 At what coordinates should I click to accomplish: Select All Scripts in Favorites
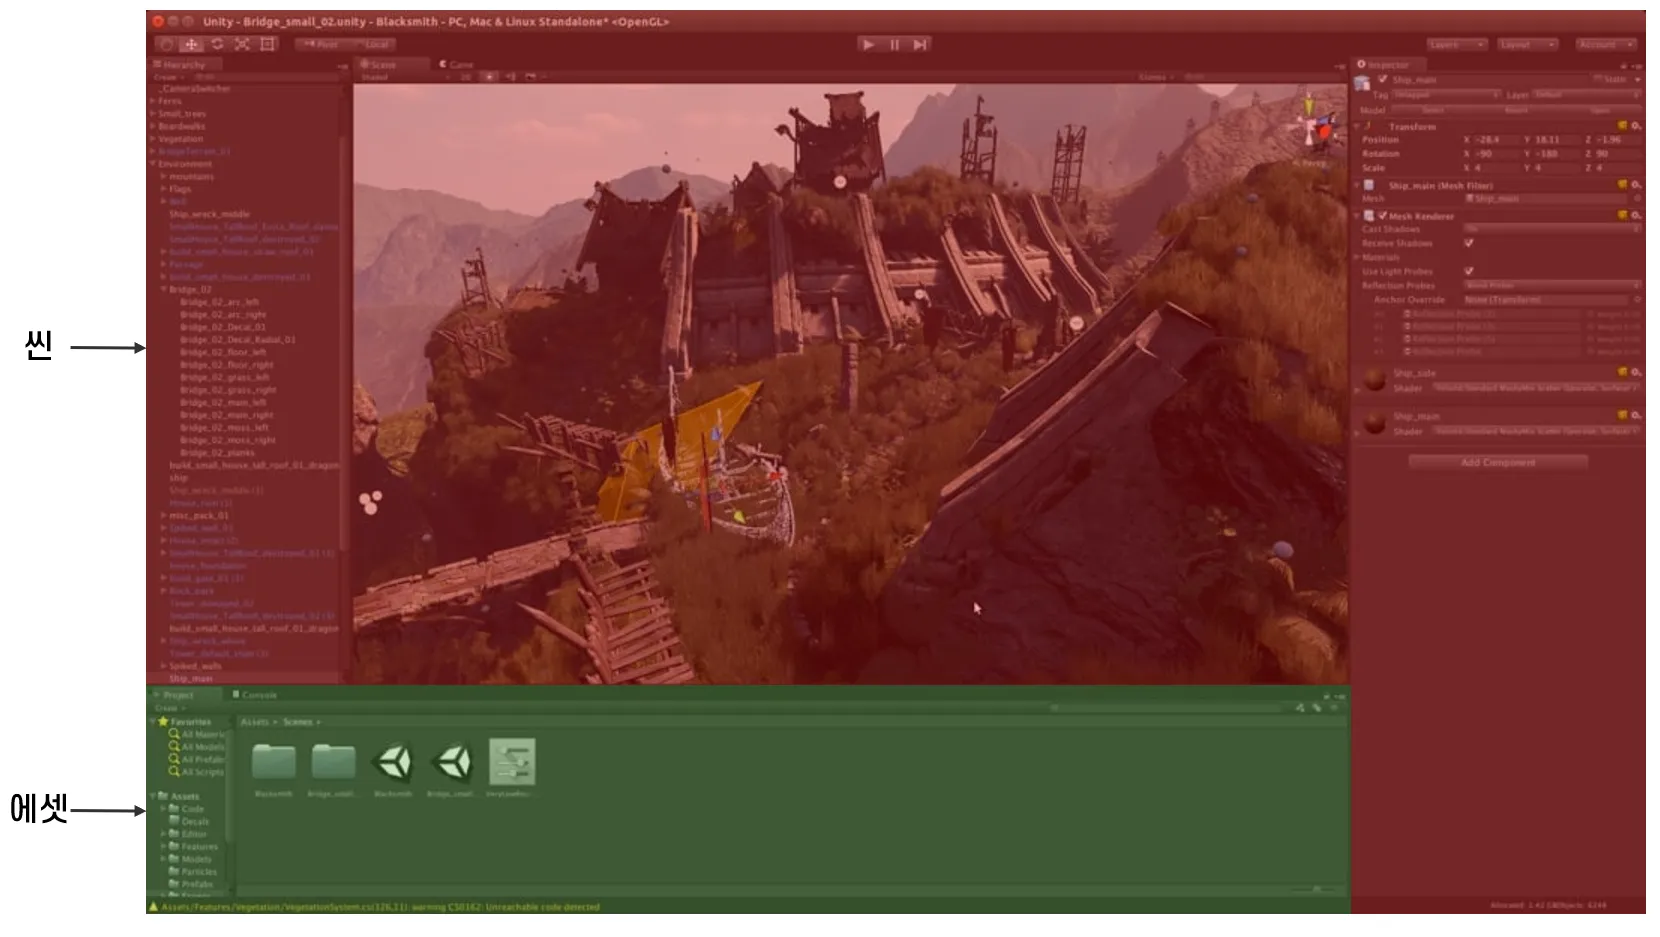tap(197, 772)
